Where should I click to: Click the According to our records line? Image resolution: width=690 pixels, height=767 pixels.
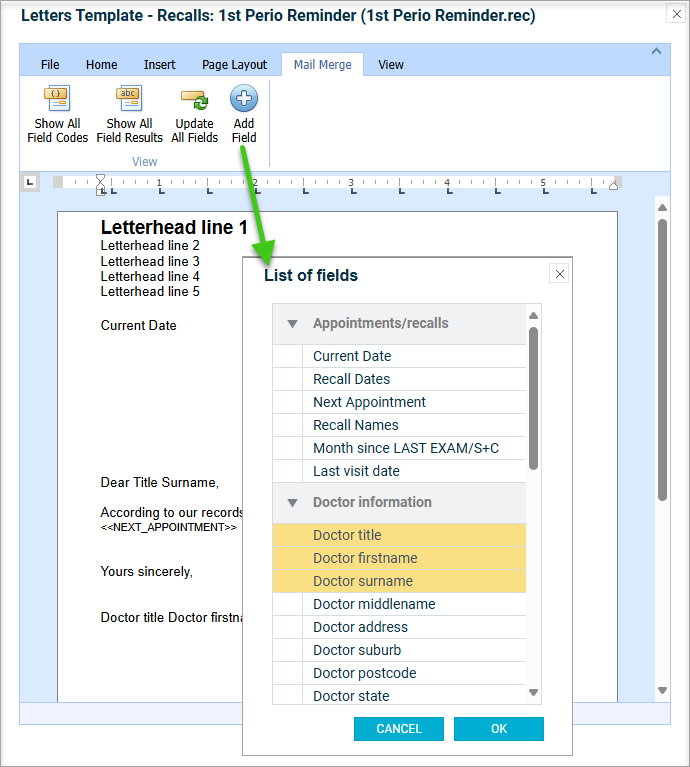[x=171, y=512]
